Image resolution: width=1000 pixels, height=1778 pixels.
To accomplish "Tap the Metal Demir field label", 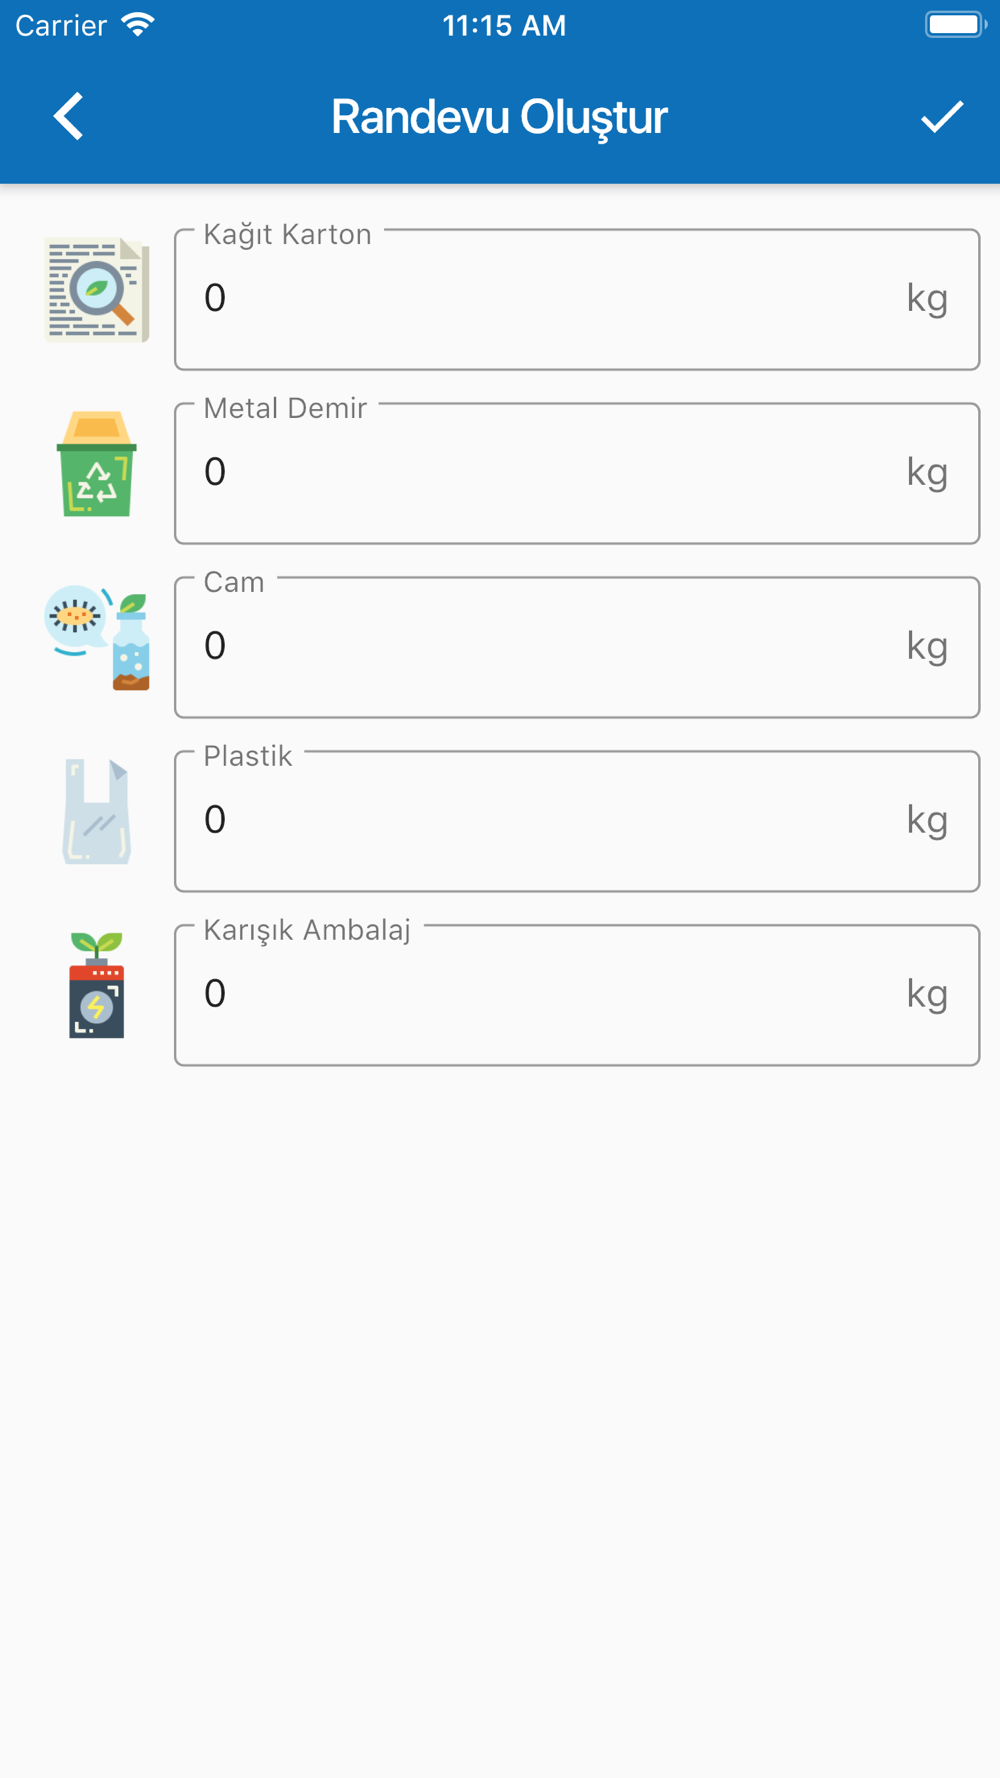I will coord(285,408).
